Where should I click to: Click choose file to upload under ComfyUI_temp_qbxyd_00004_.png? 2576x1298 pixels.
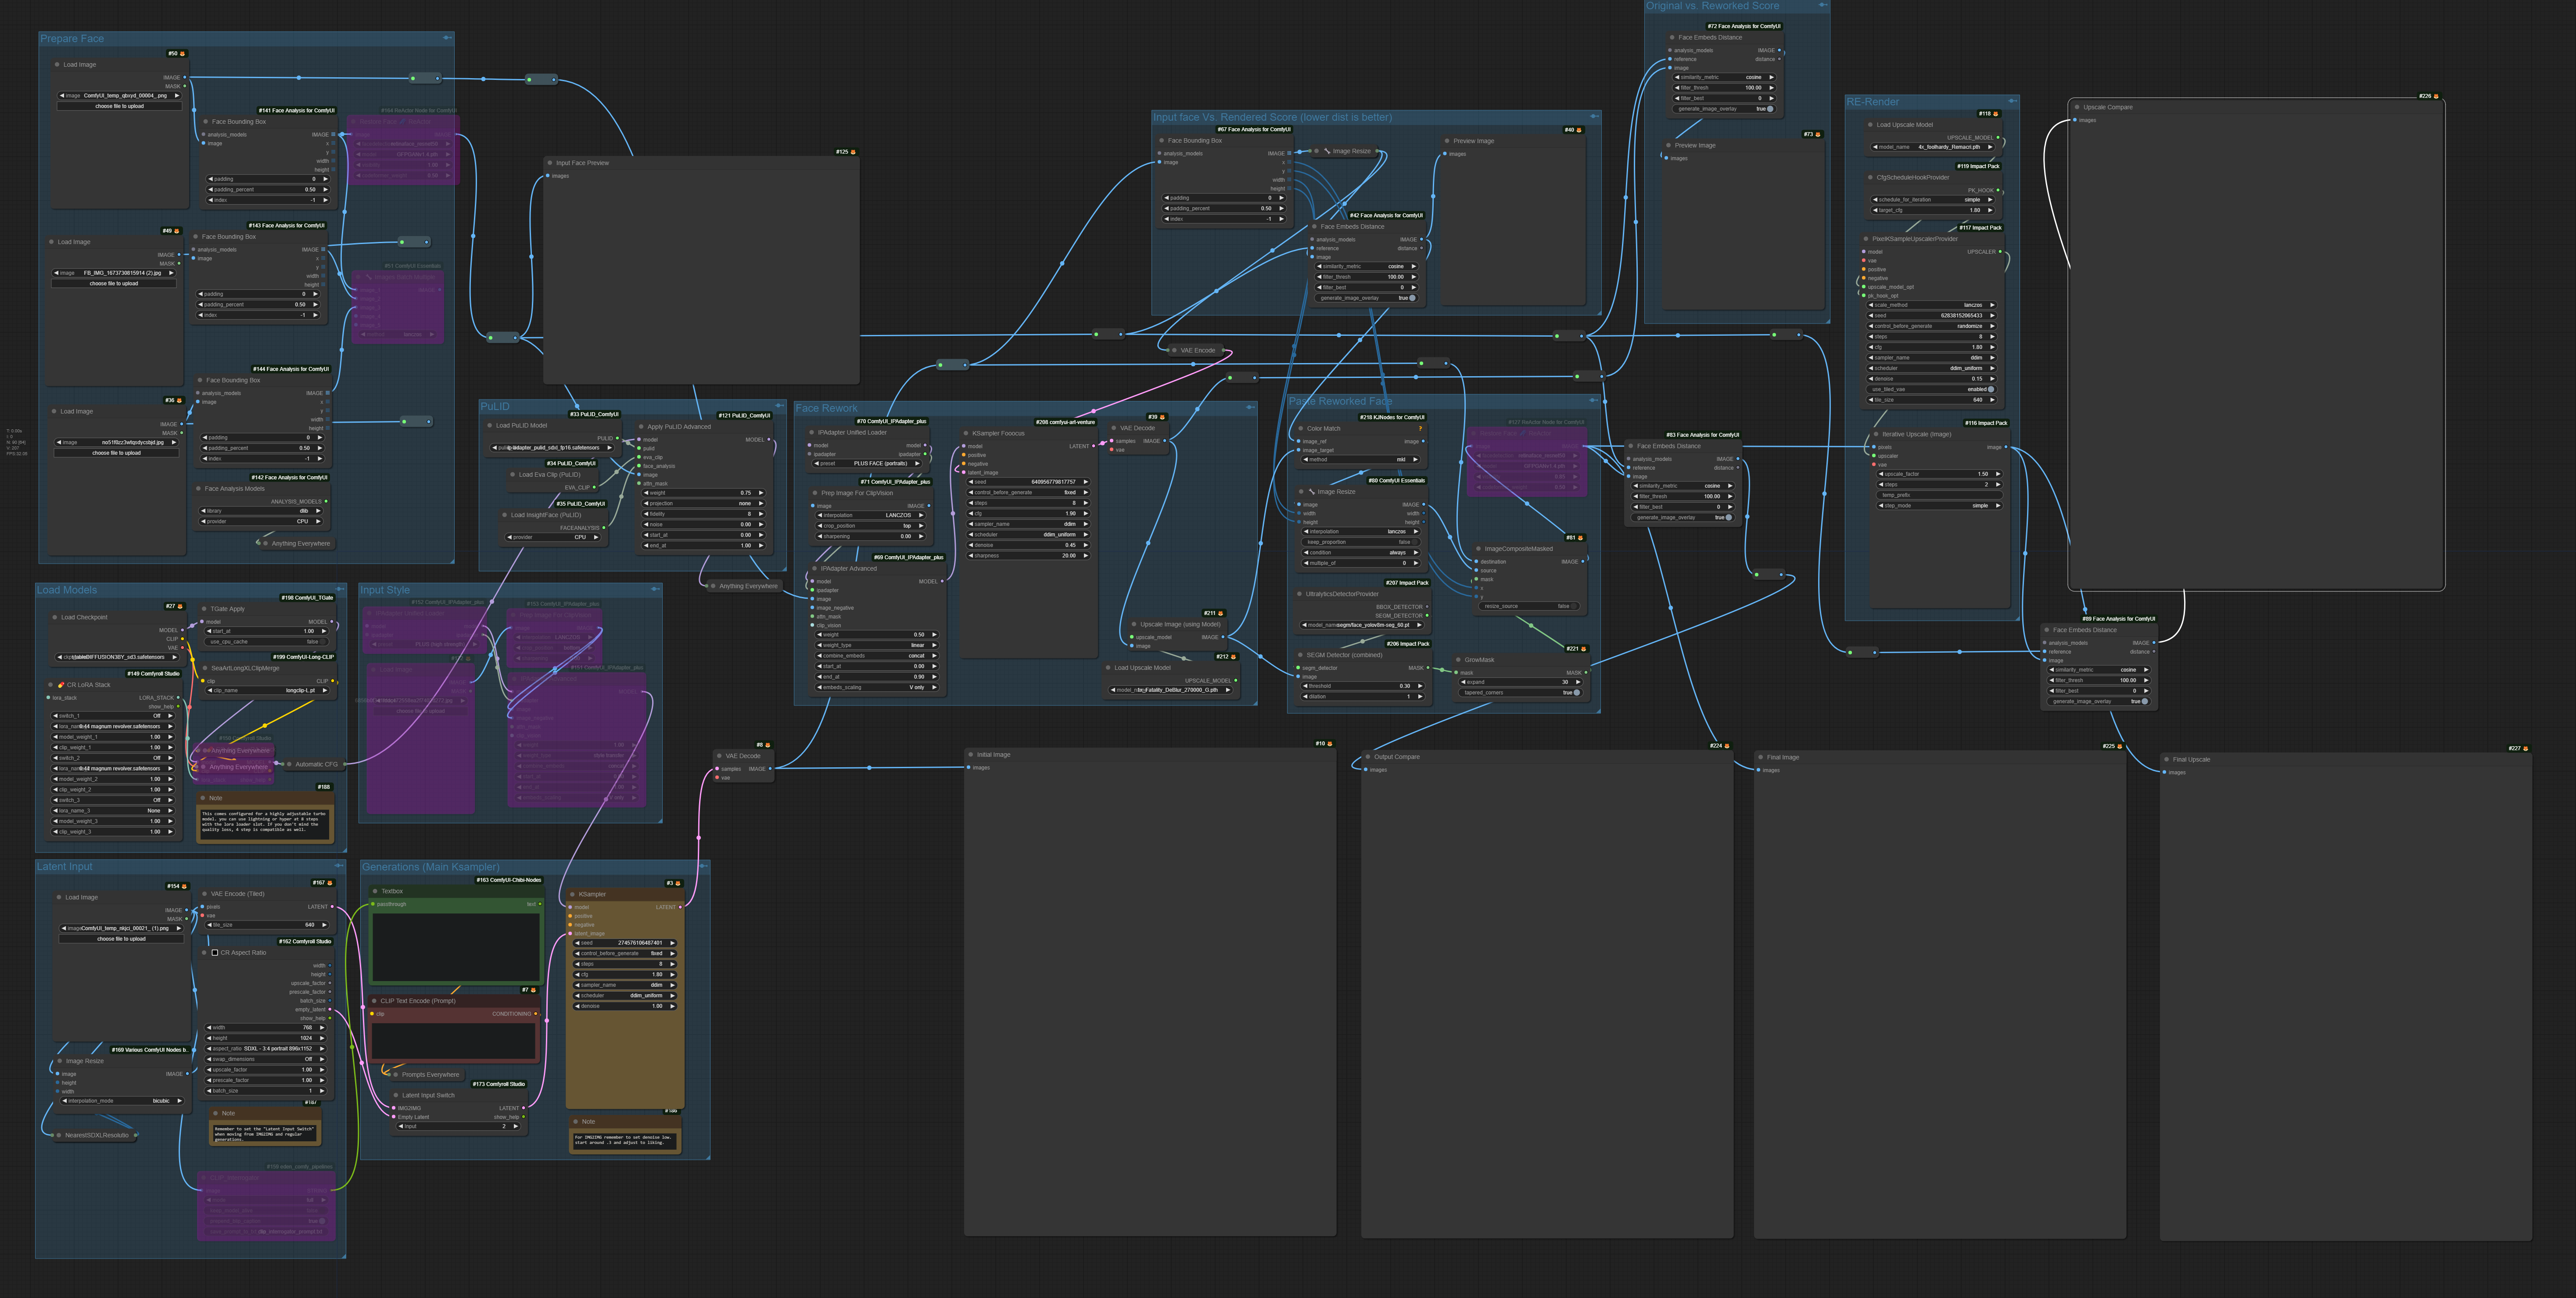click(x=120, y=106)
